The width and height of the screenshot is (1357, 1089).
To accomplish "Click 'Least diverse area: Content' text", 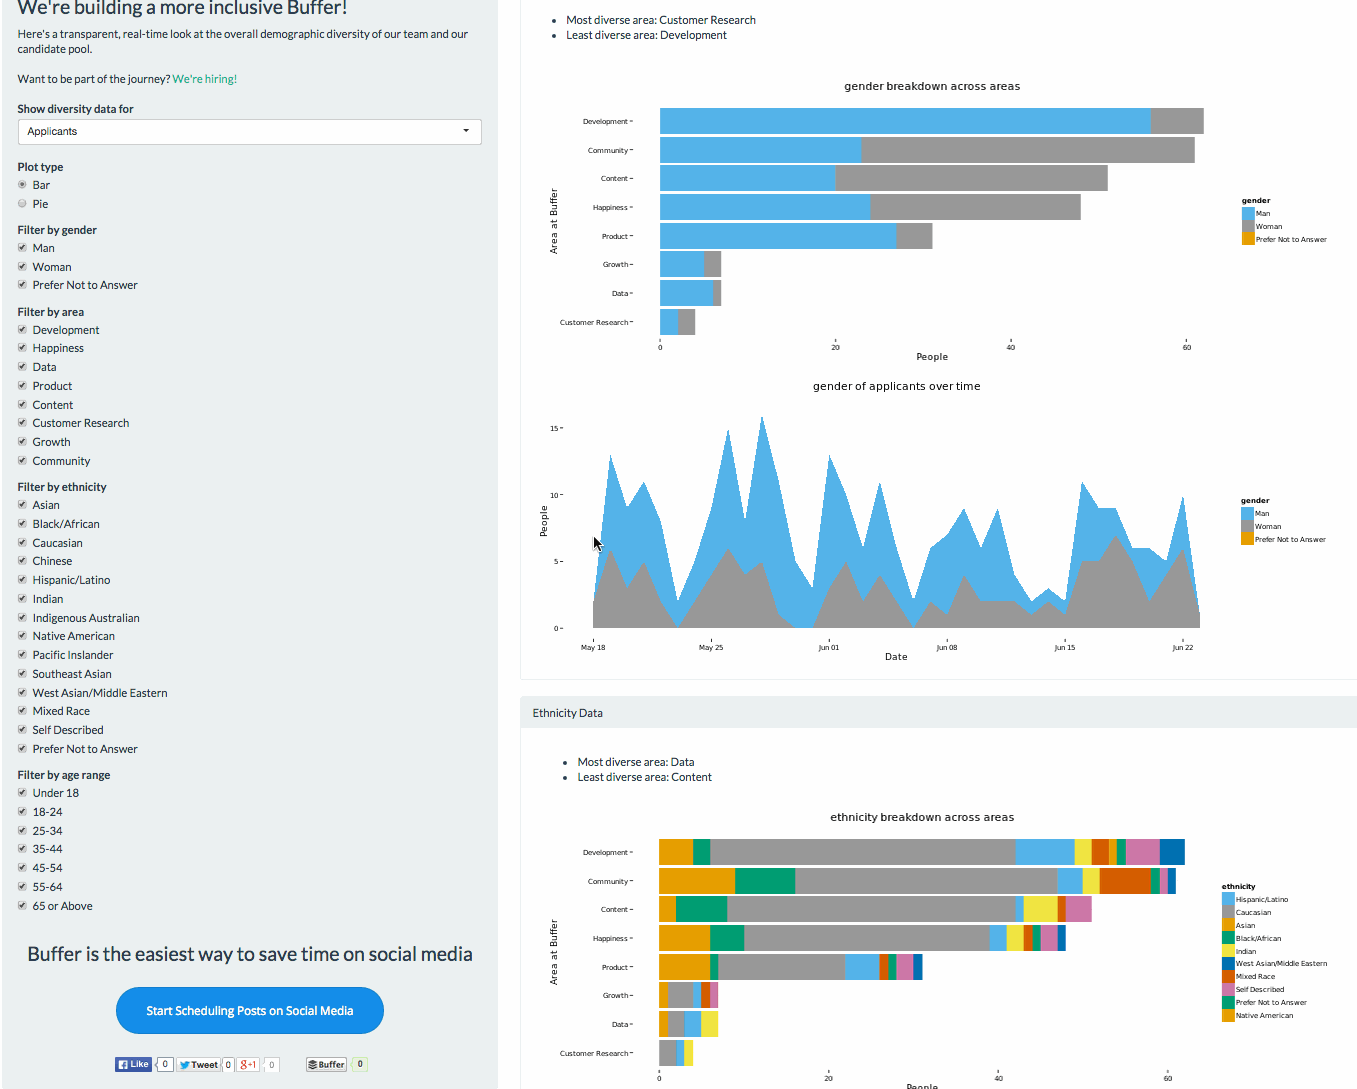I will coord(645,777).
